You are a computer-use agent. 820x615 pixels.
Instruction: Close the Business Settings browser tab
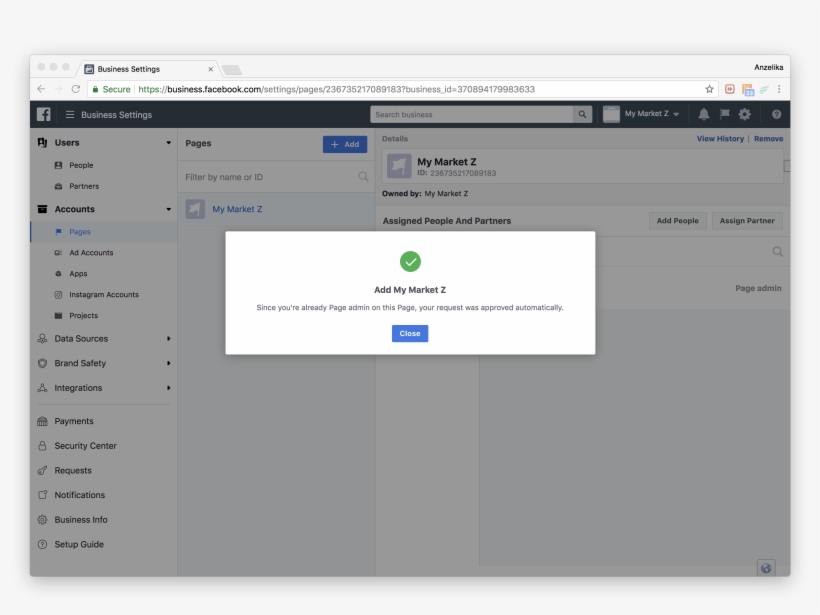tap(210, 69)
